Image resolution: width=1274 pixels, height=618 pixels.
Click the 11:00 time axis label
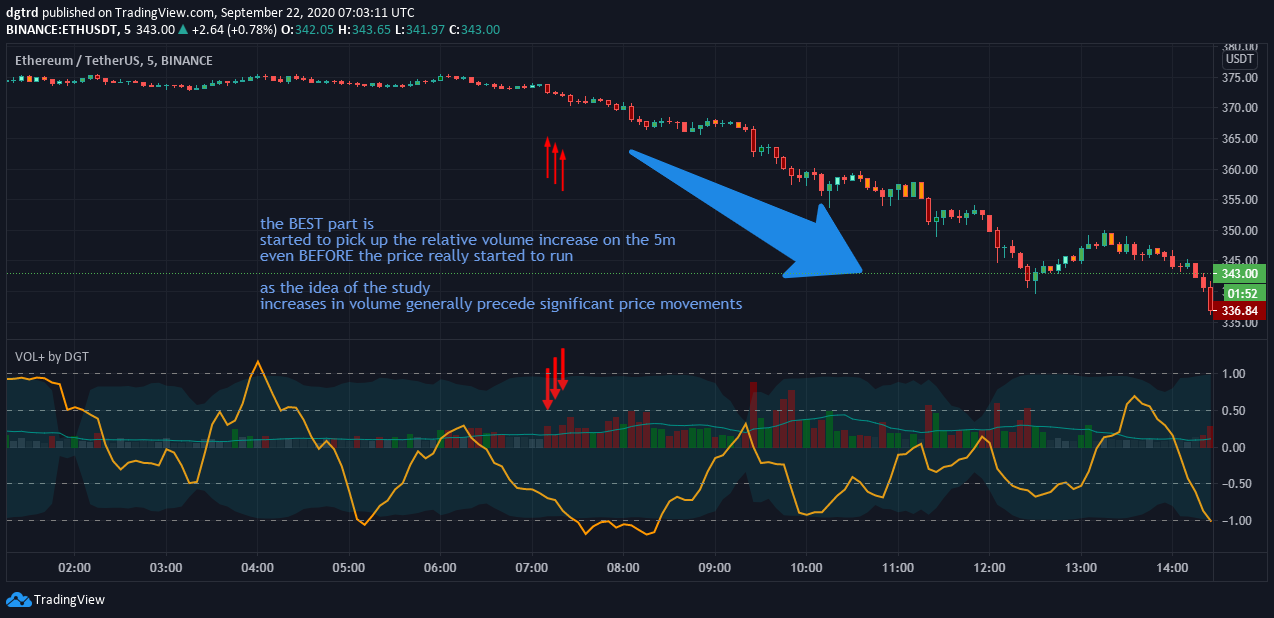pyautogui.click(x=898, y=568)
